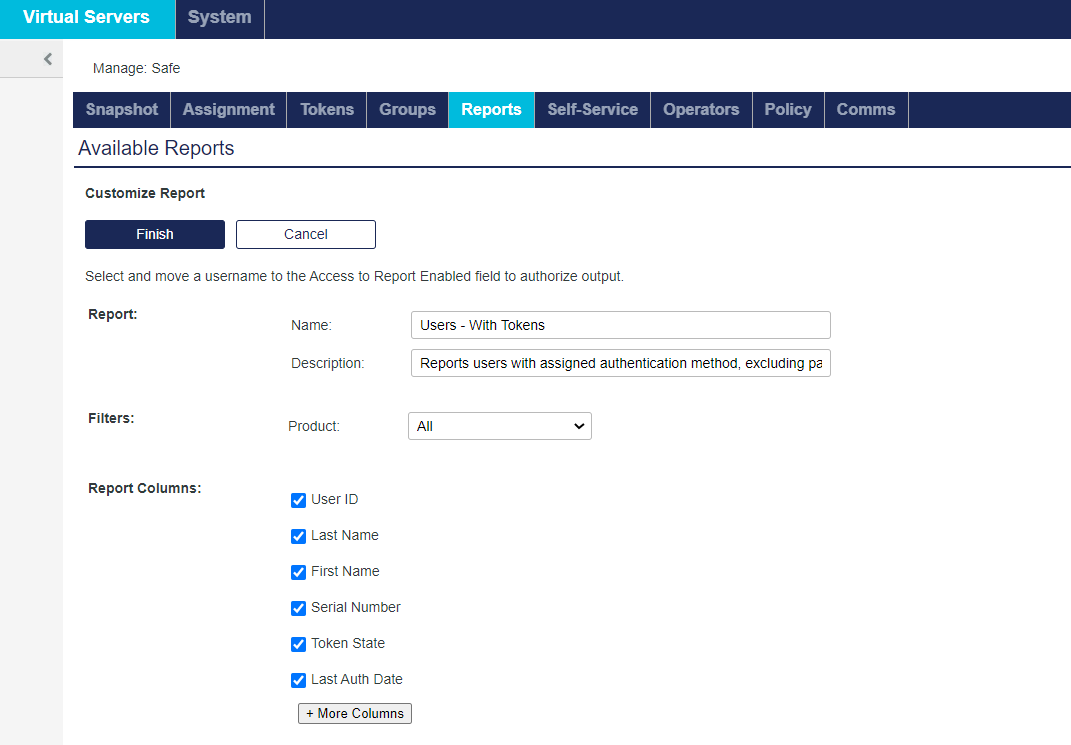Open the Groups tab
1071x745 pixels.
[x=407, y=110]
